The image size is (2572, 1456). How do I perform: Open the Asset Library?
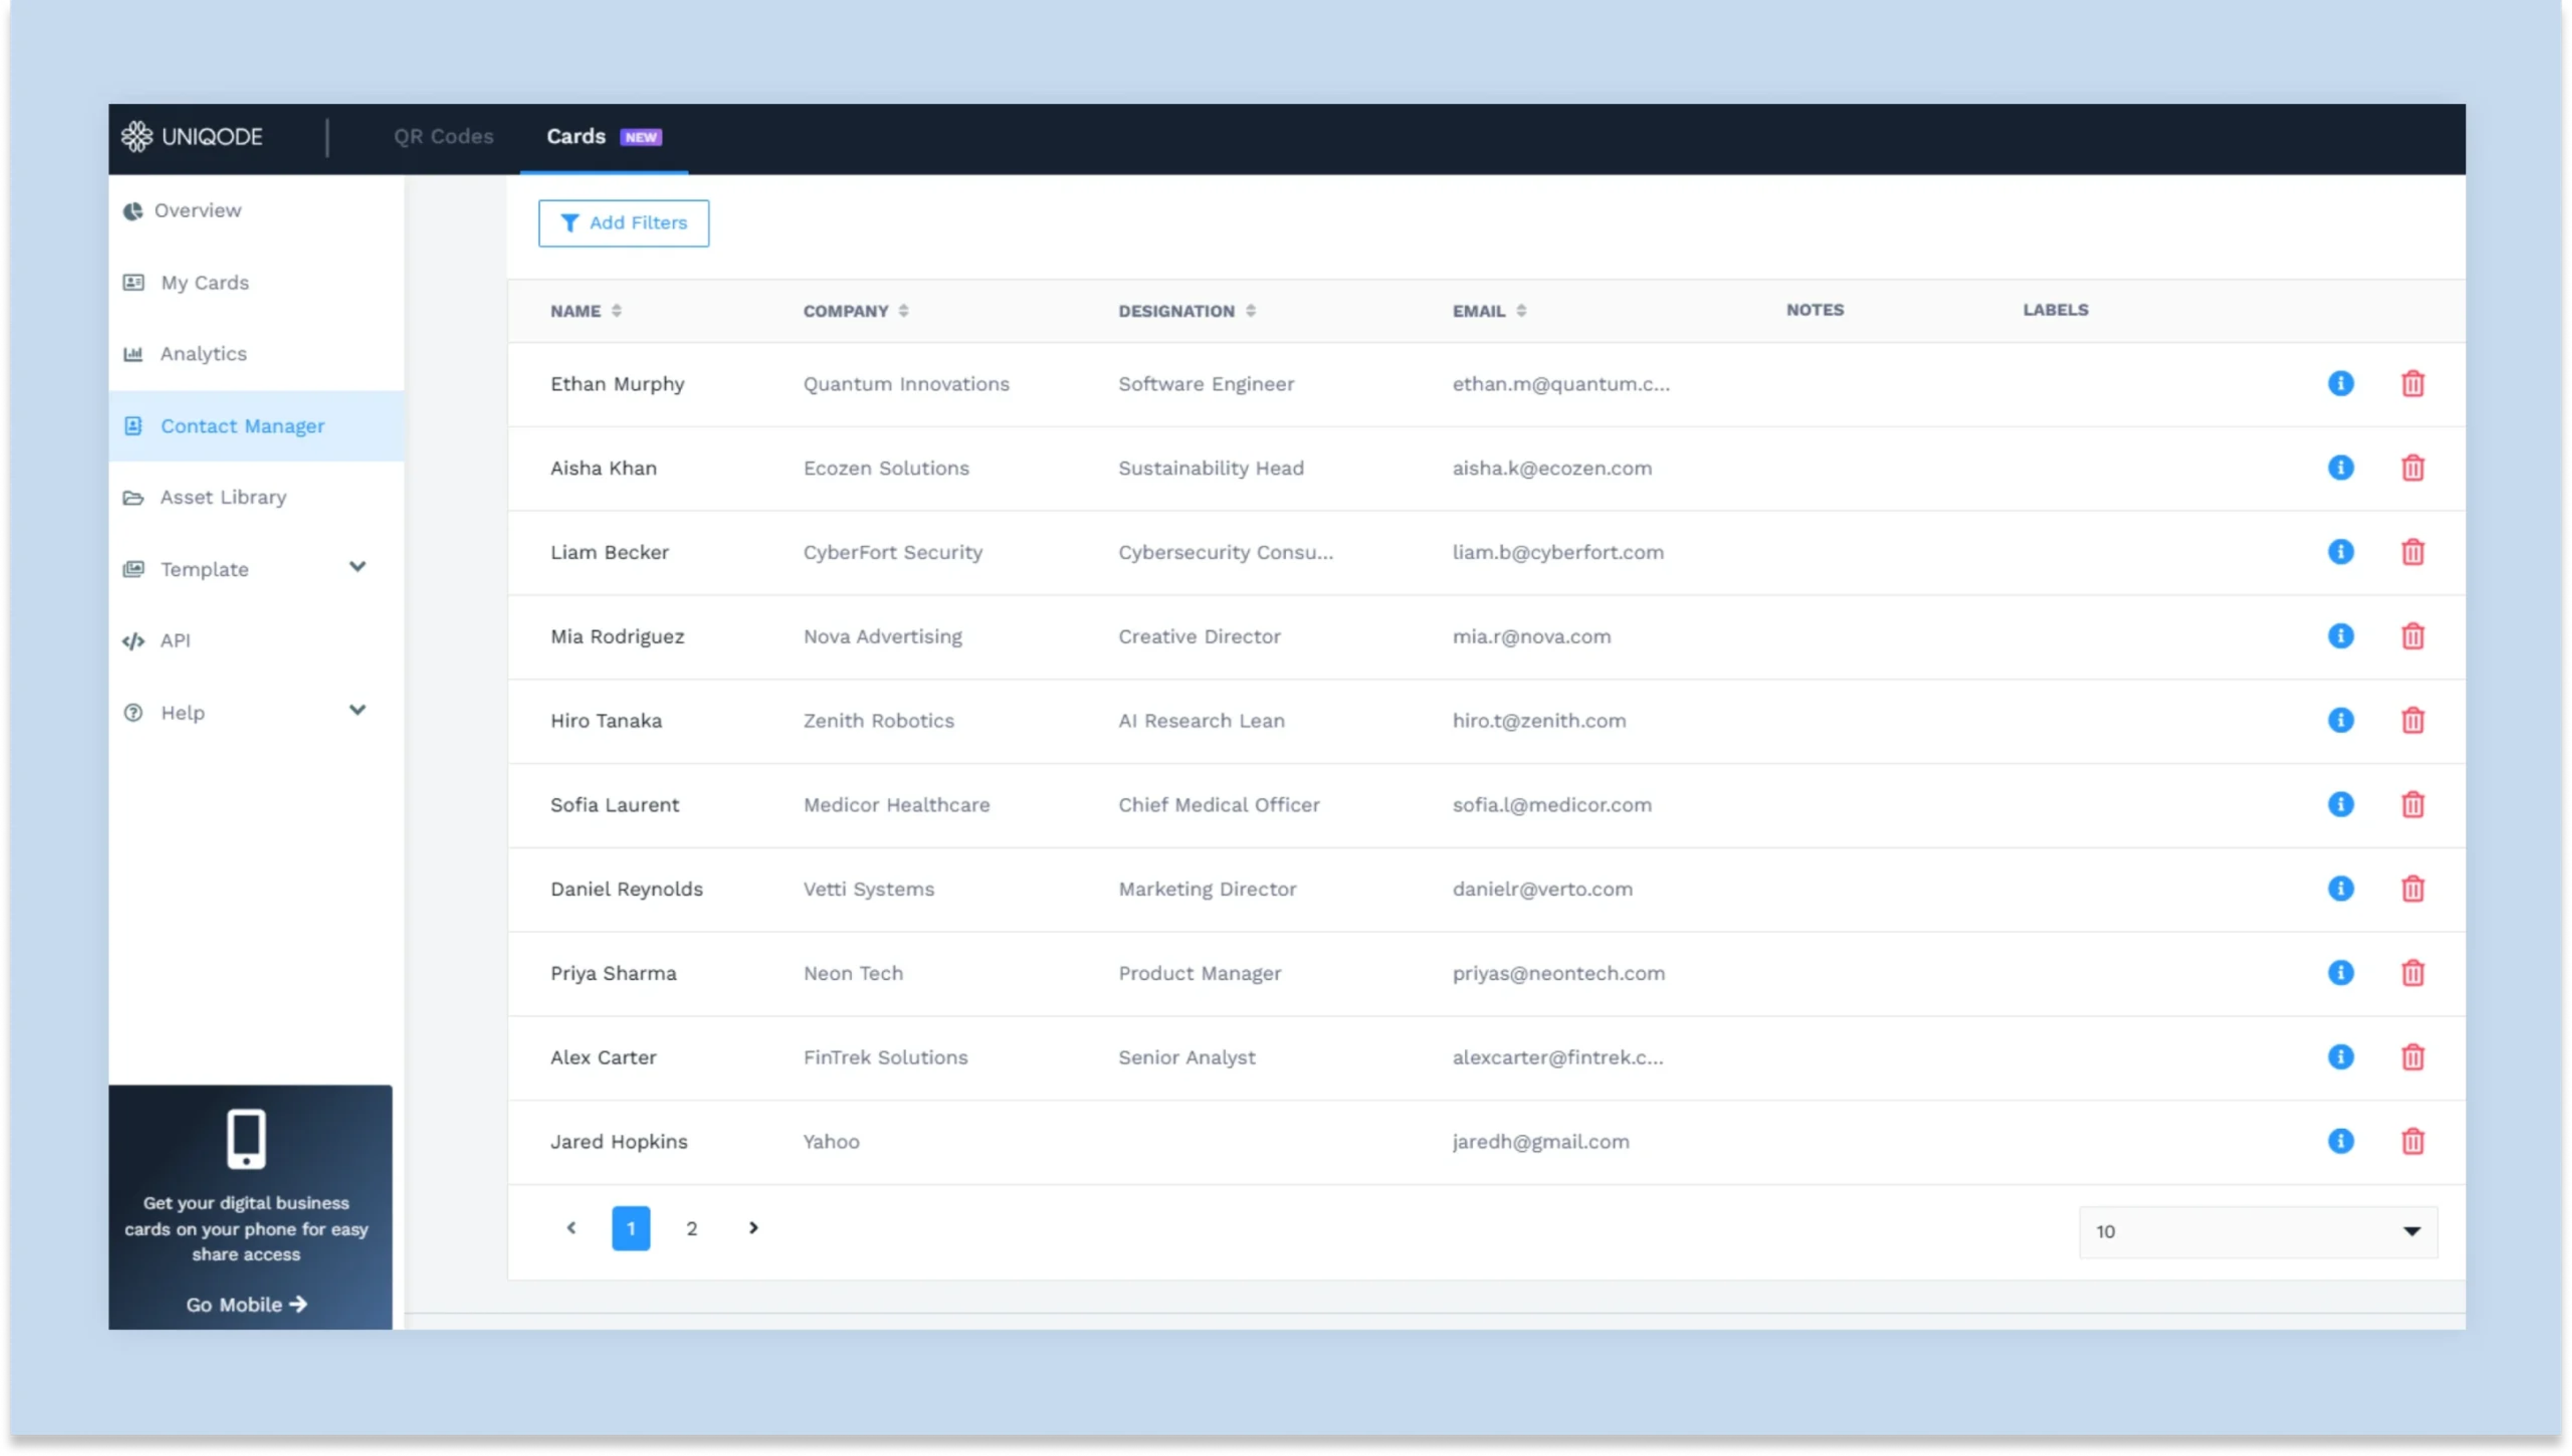pos(222,497)
